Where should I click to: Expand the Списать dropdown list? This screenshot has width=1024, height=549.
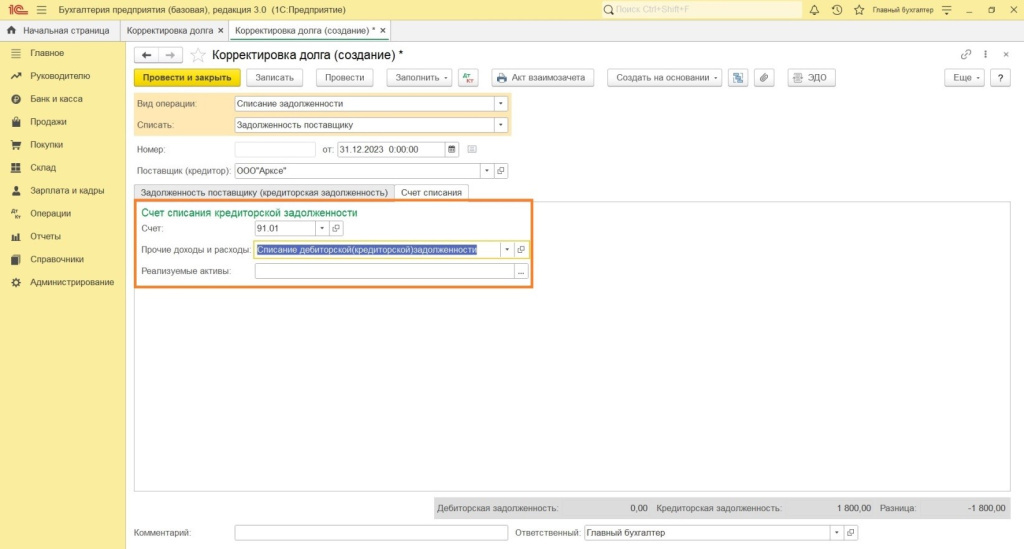501,125
